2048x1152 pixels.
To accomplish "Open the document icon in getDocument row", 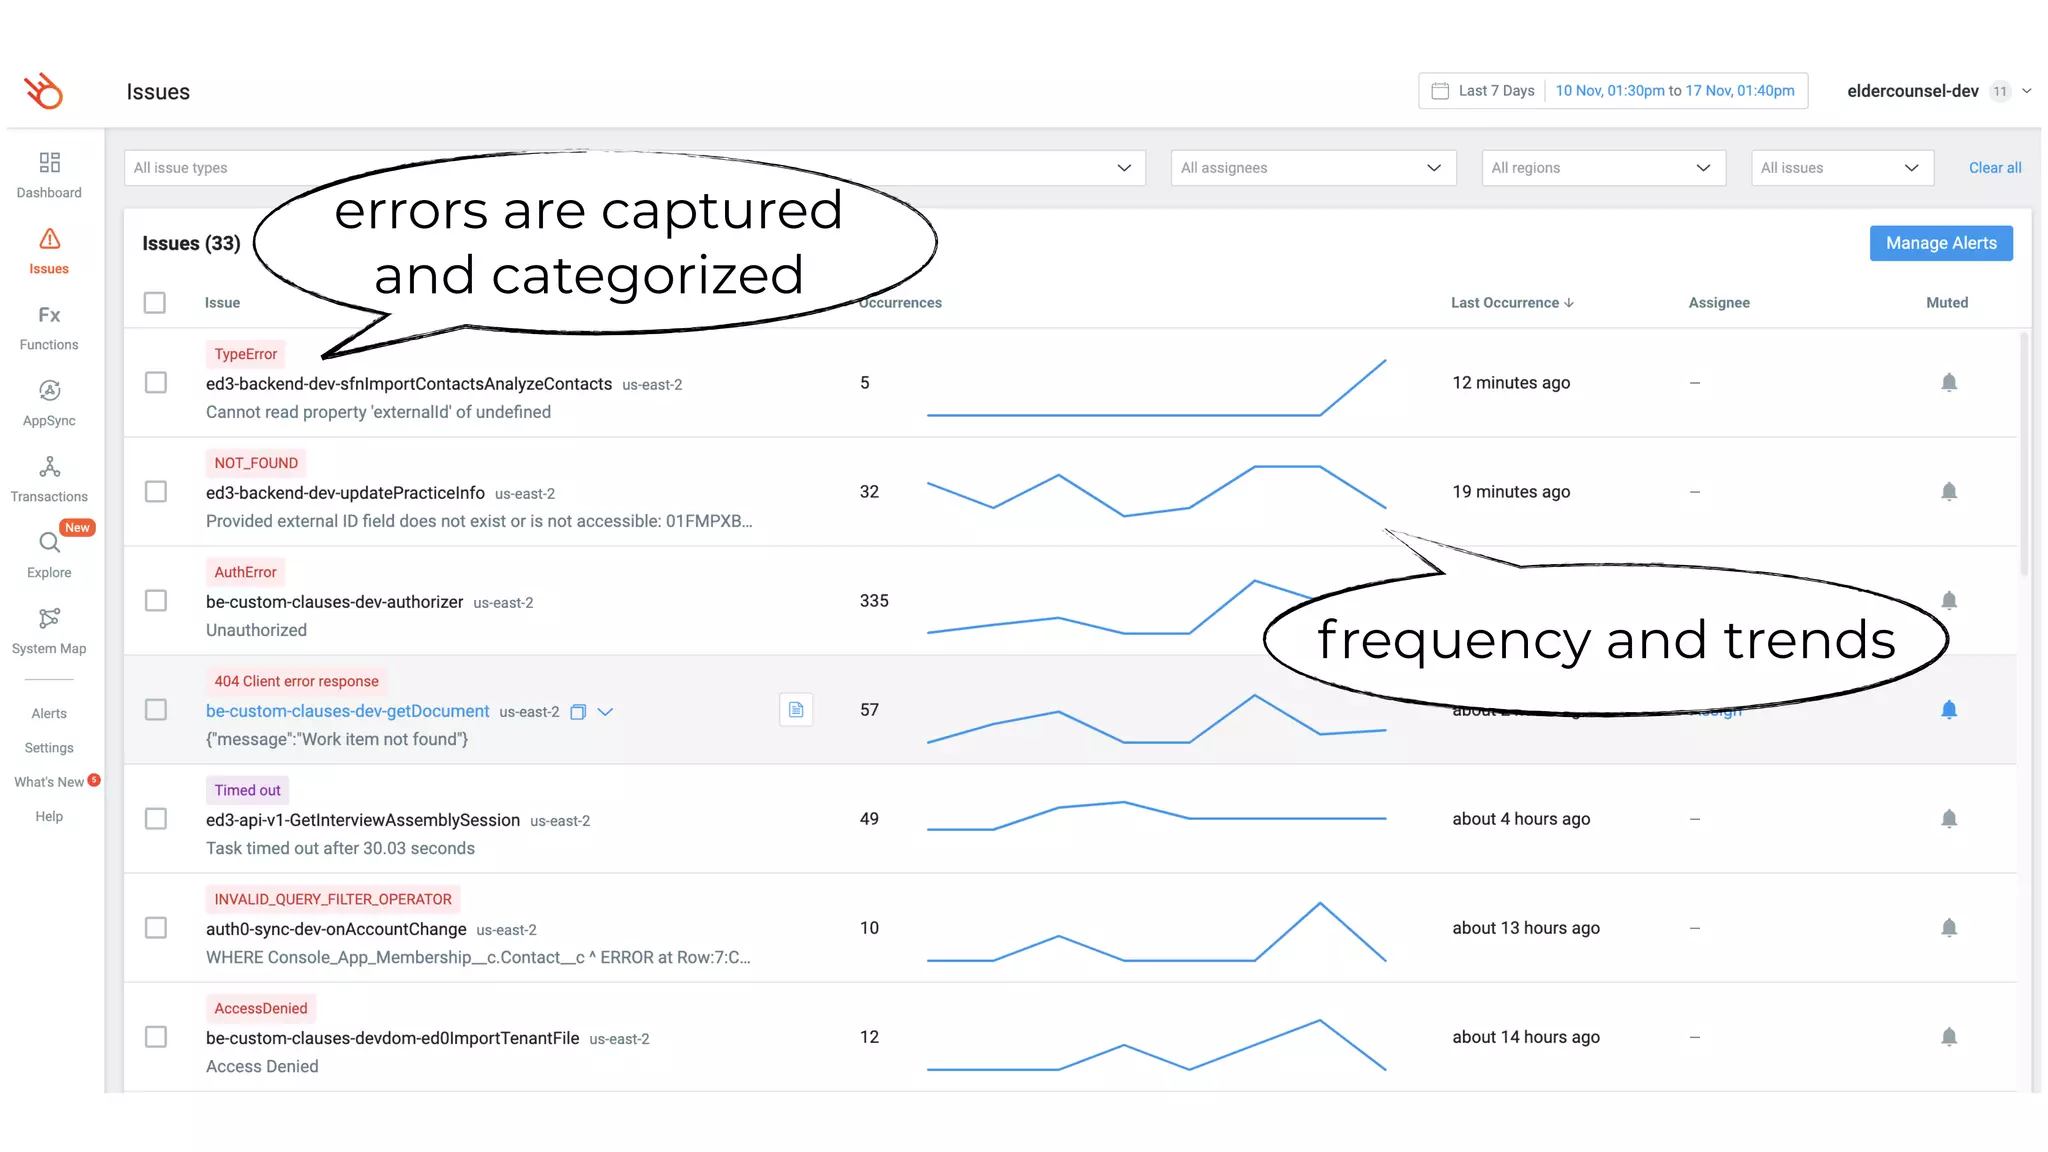I will [x=796, y=710].
